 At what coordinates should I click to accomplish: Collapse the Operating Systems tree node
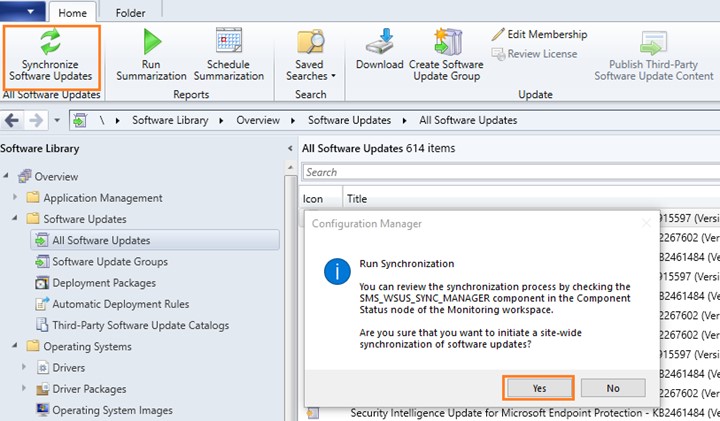(15, 346)
